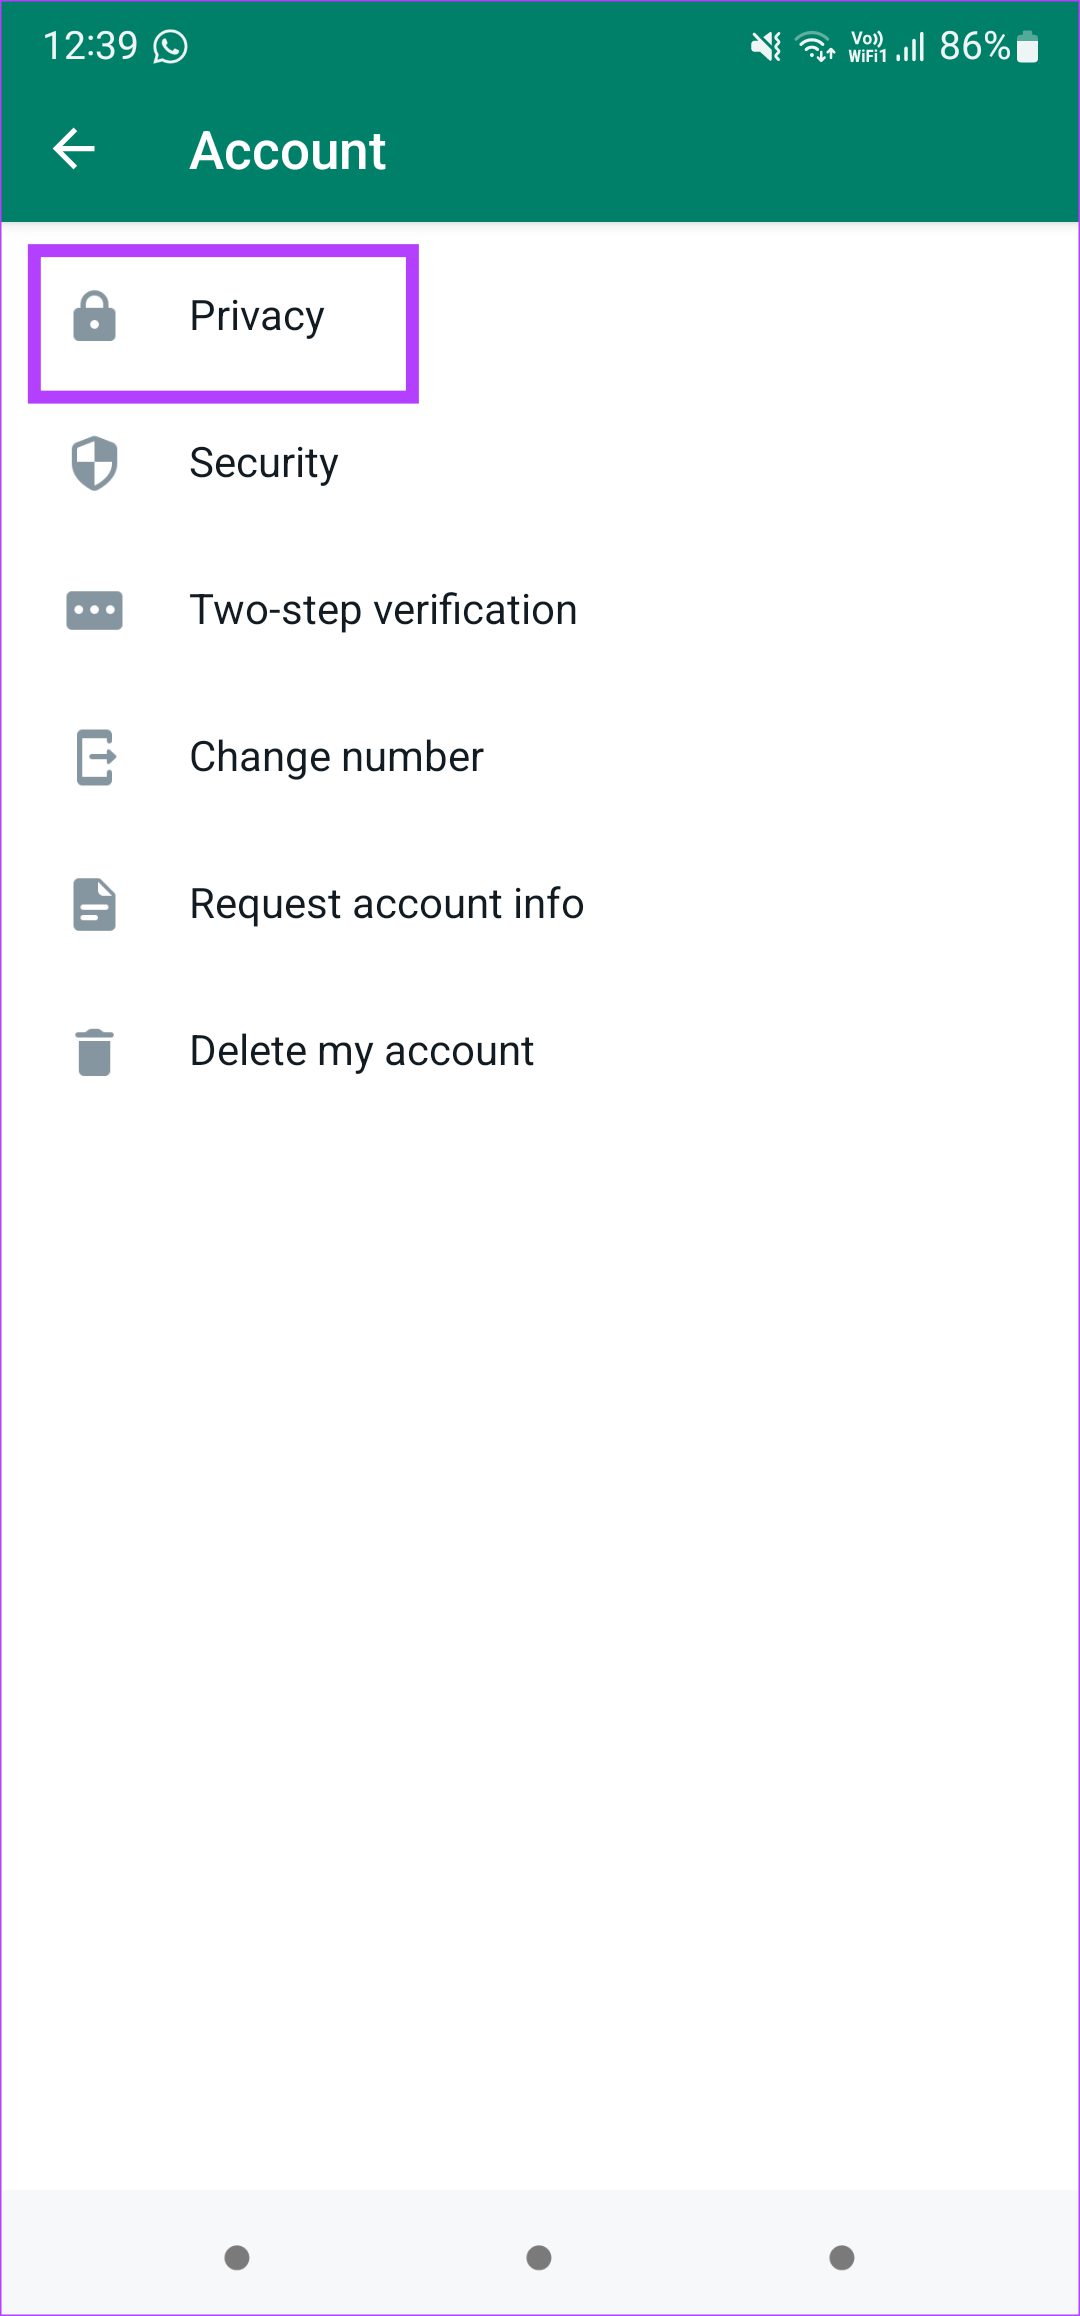The height and width of the screenshot is (2316, 1080).
Task: Tap the Security shield icon
Action: click(95, 464)
